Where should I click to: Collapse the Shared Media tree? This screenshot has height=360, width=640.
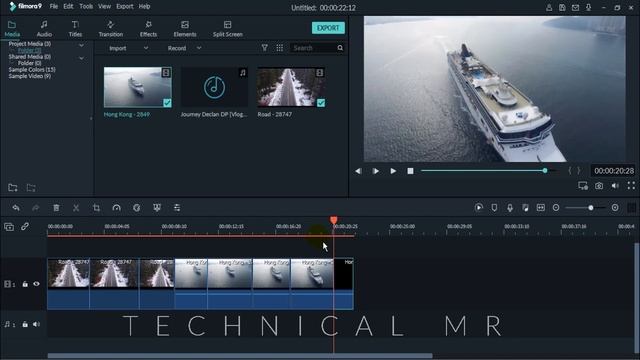pyautogui.click(x=81, y=58)
